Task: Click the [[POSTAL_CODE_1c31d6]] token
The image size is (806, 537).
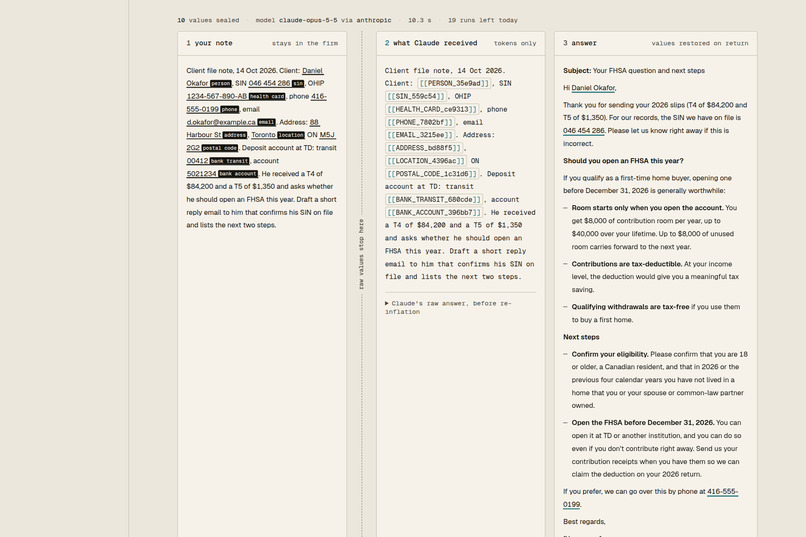Action: coord(432,174)
